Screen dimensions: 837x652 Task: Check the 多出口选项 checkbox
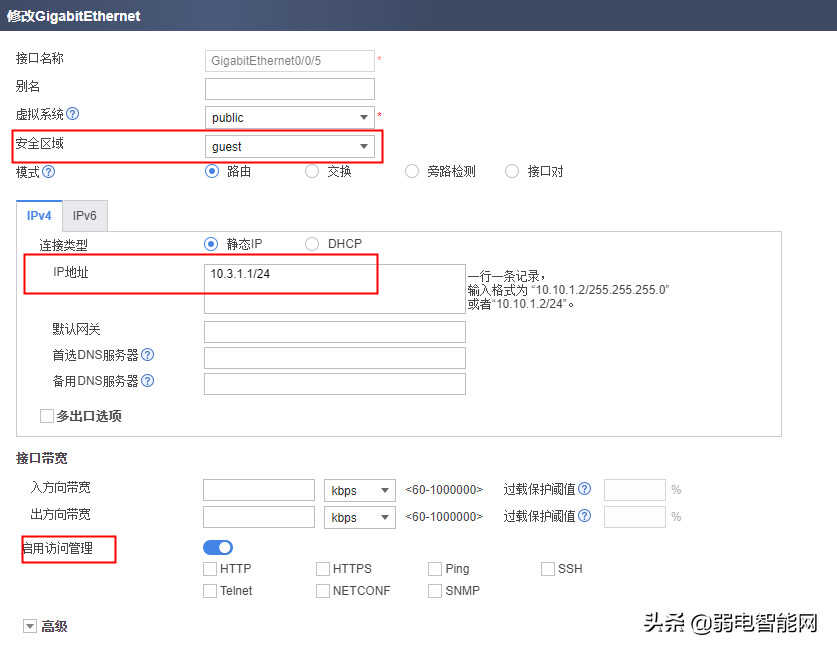click(x=47, y=416)
